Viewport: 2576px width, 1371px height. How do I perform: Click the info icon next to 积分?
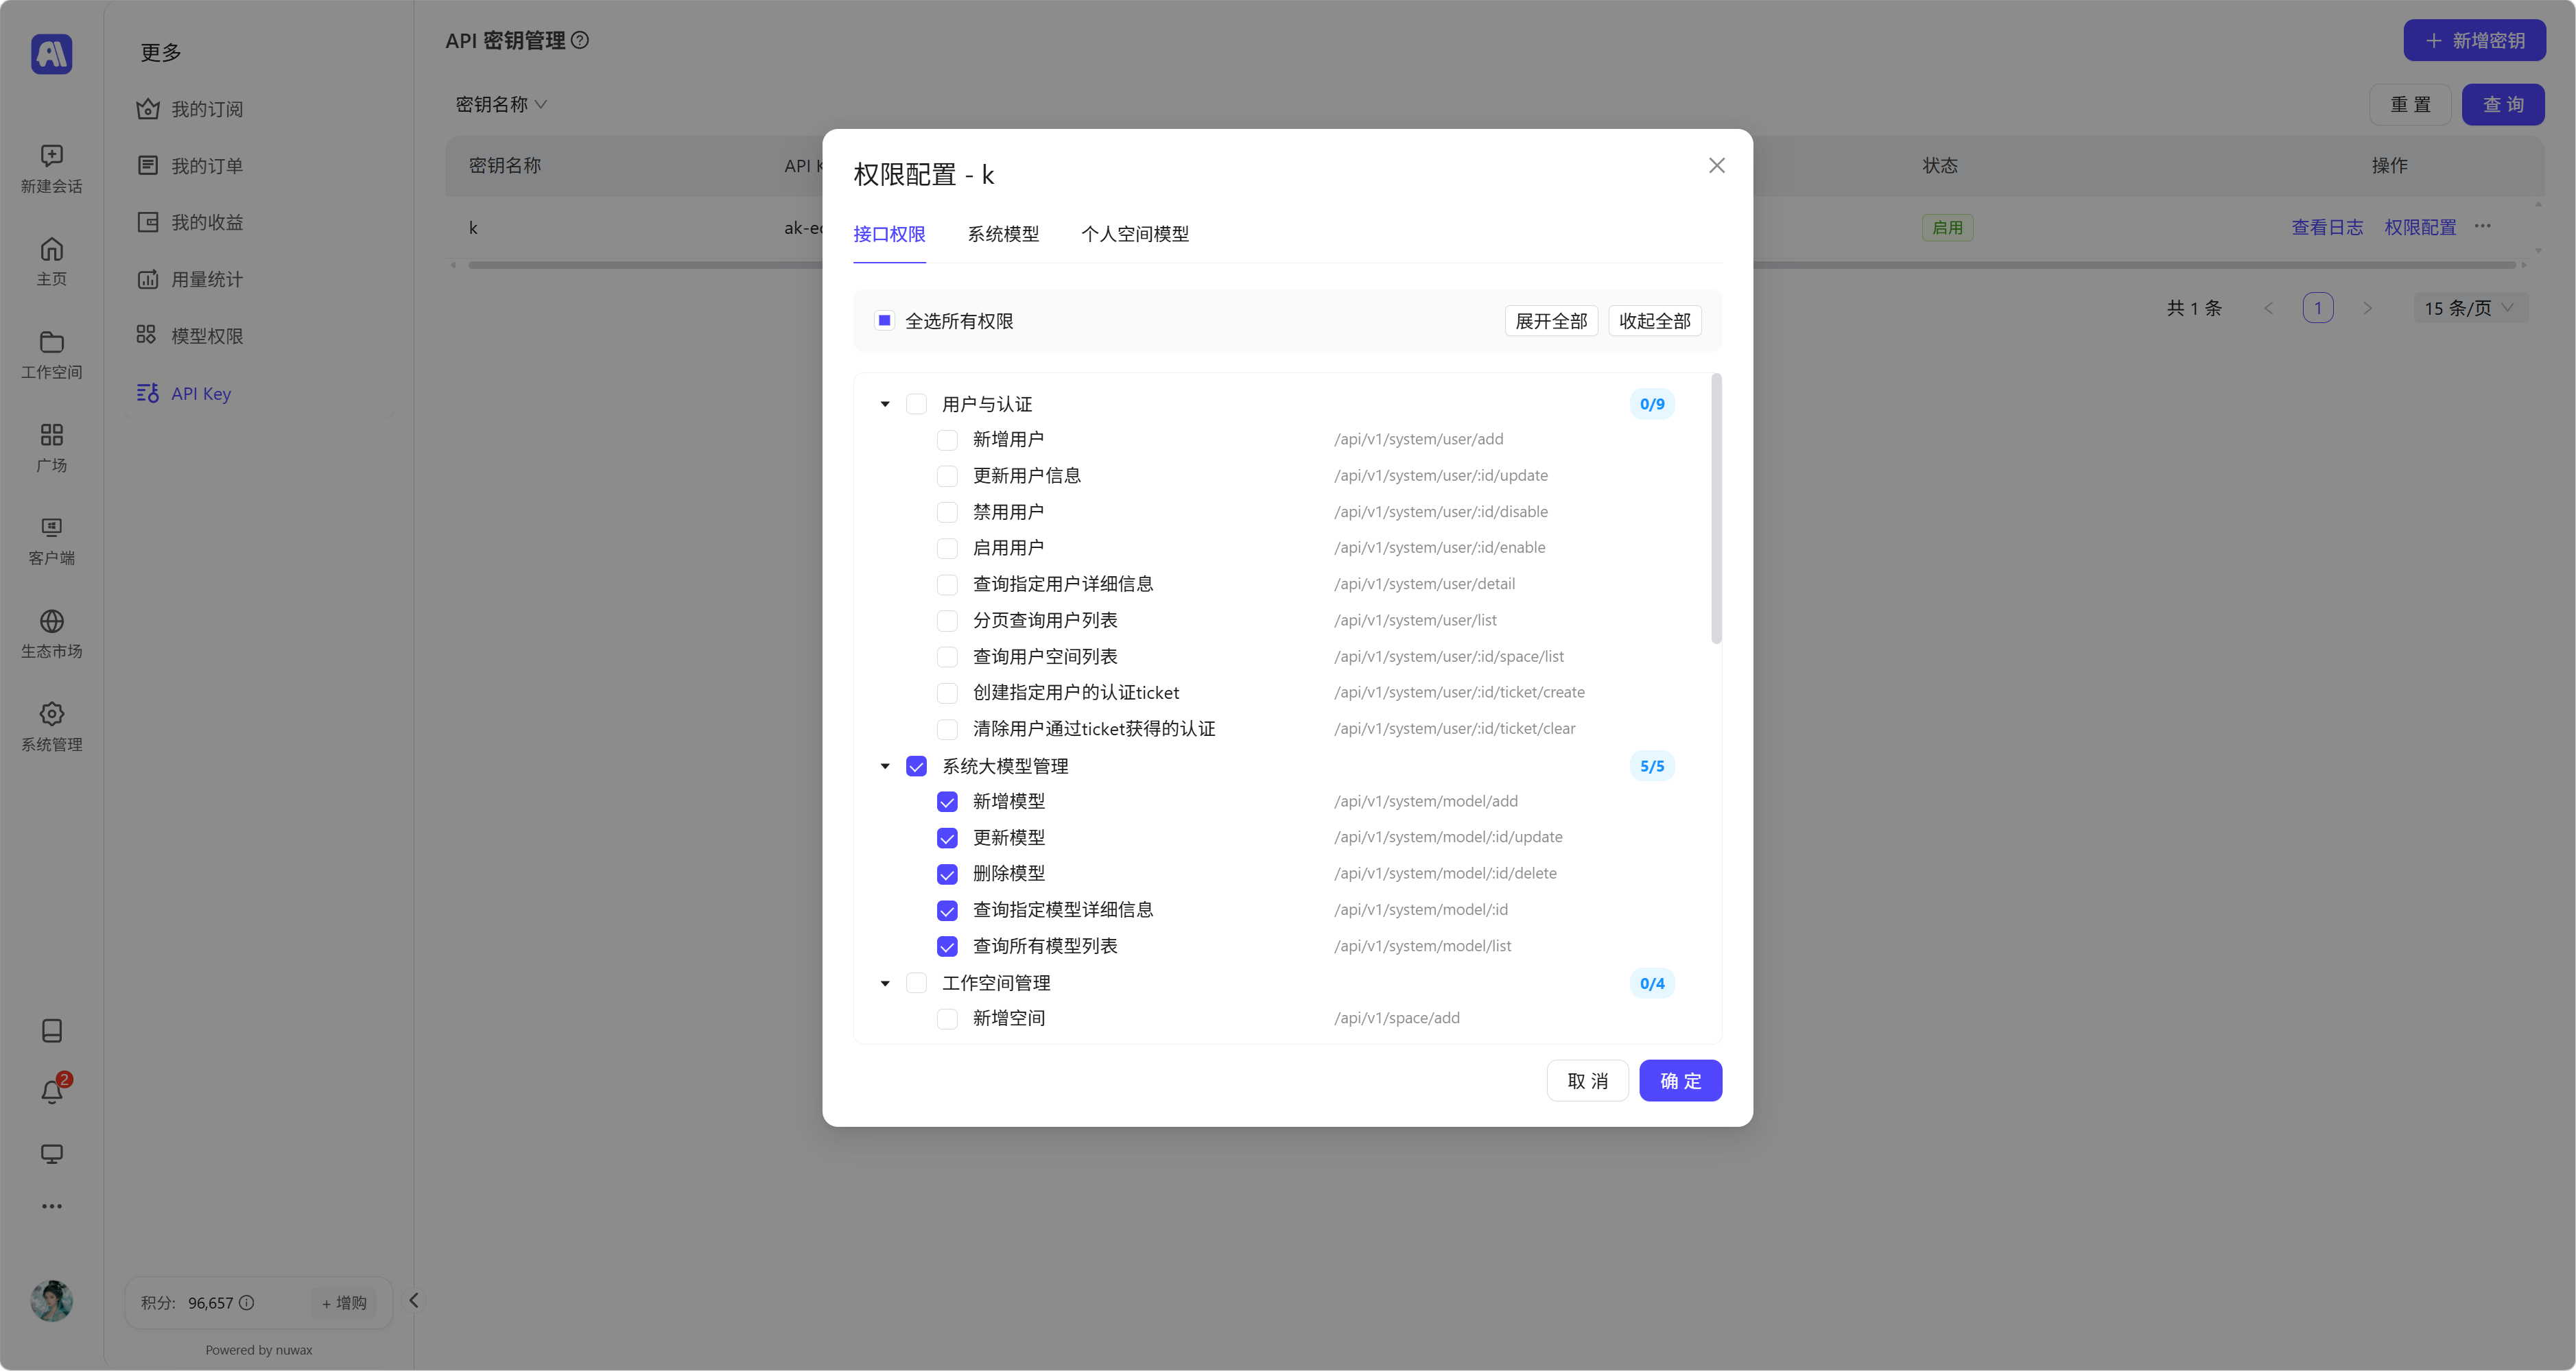point(247,1302)
